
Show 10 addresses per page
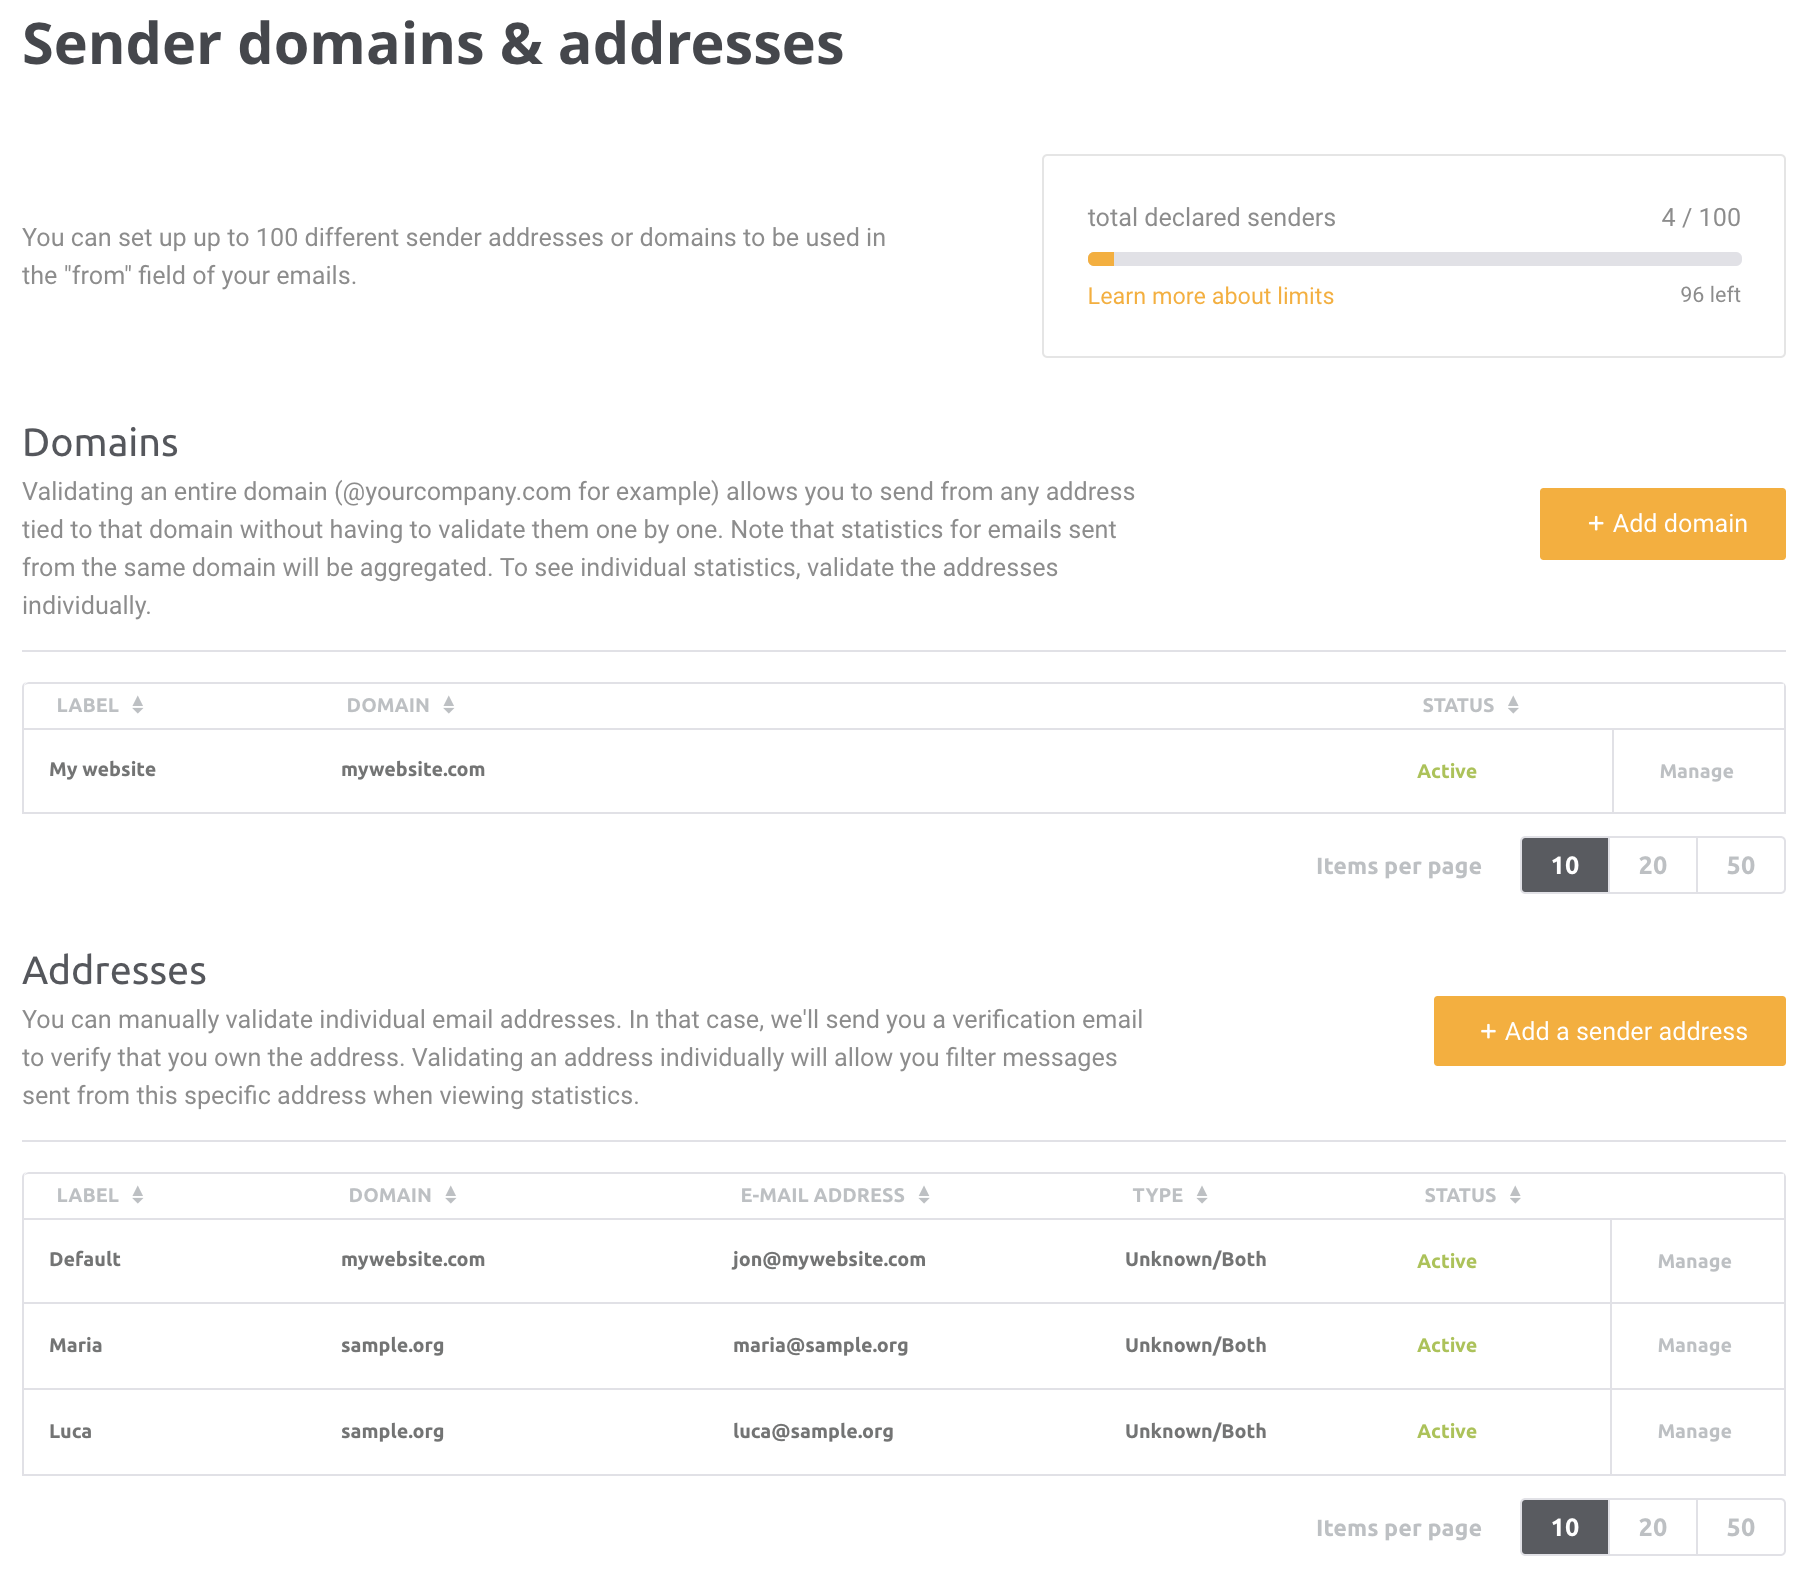1565,1527
